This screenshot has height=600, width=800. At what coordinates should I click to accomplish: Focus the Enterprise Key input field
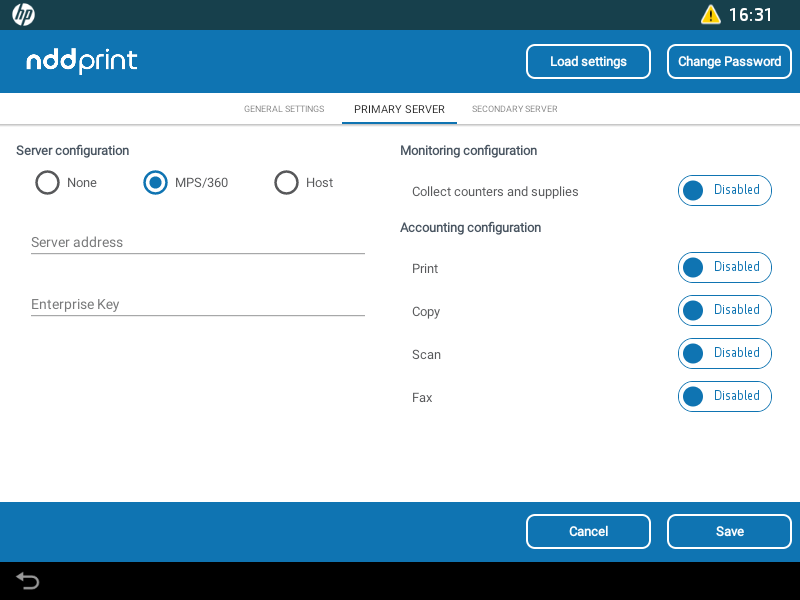[197, 304]
